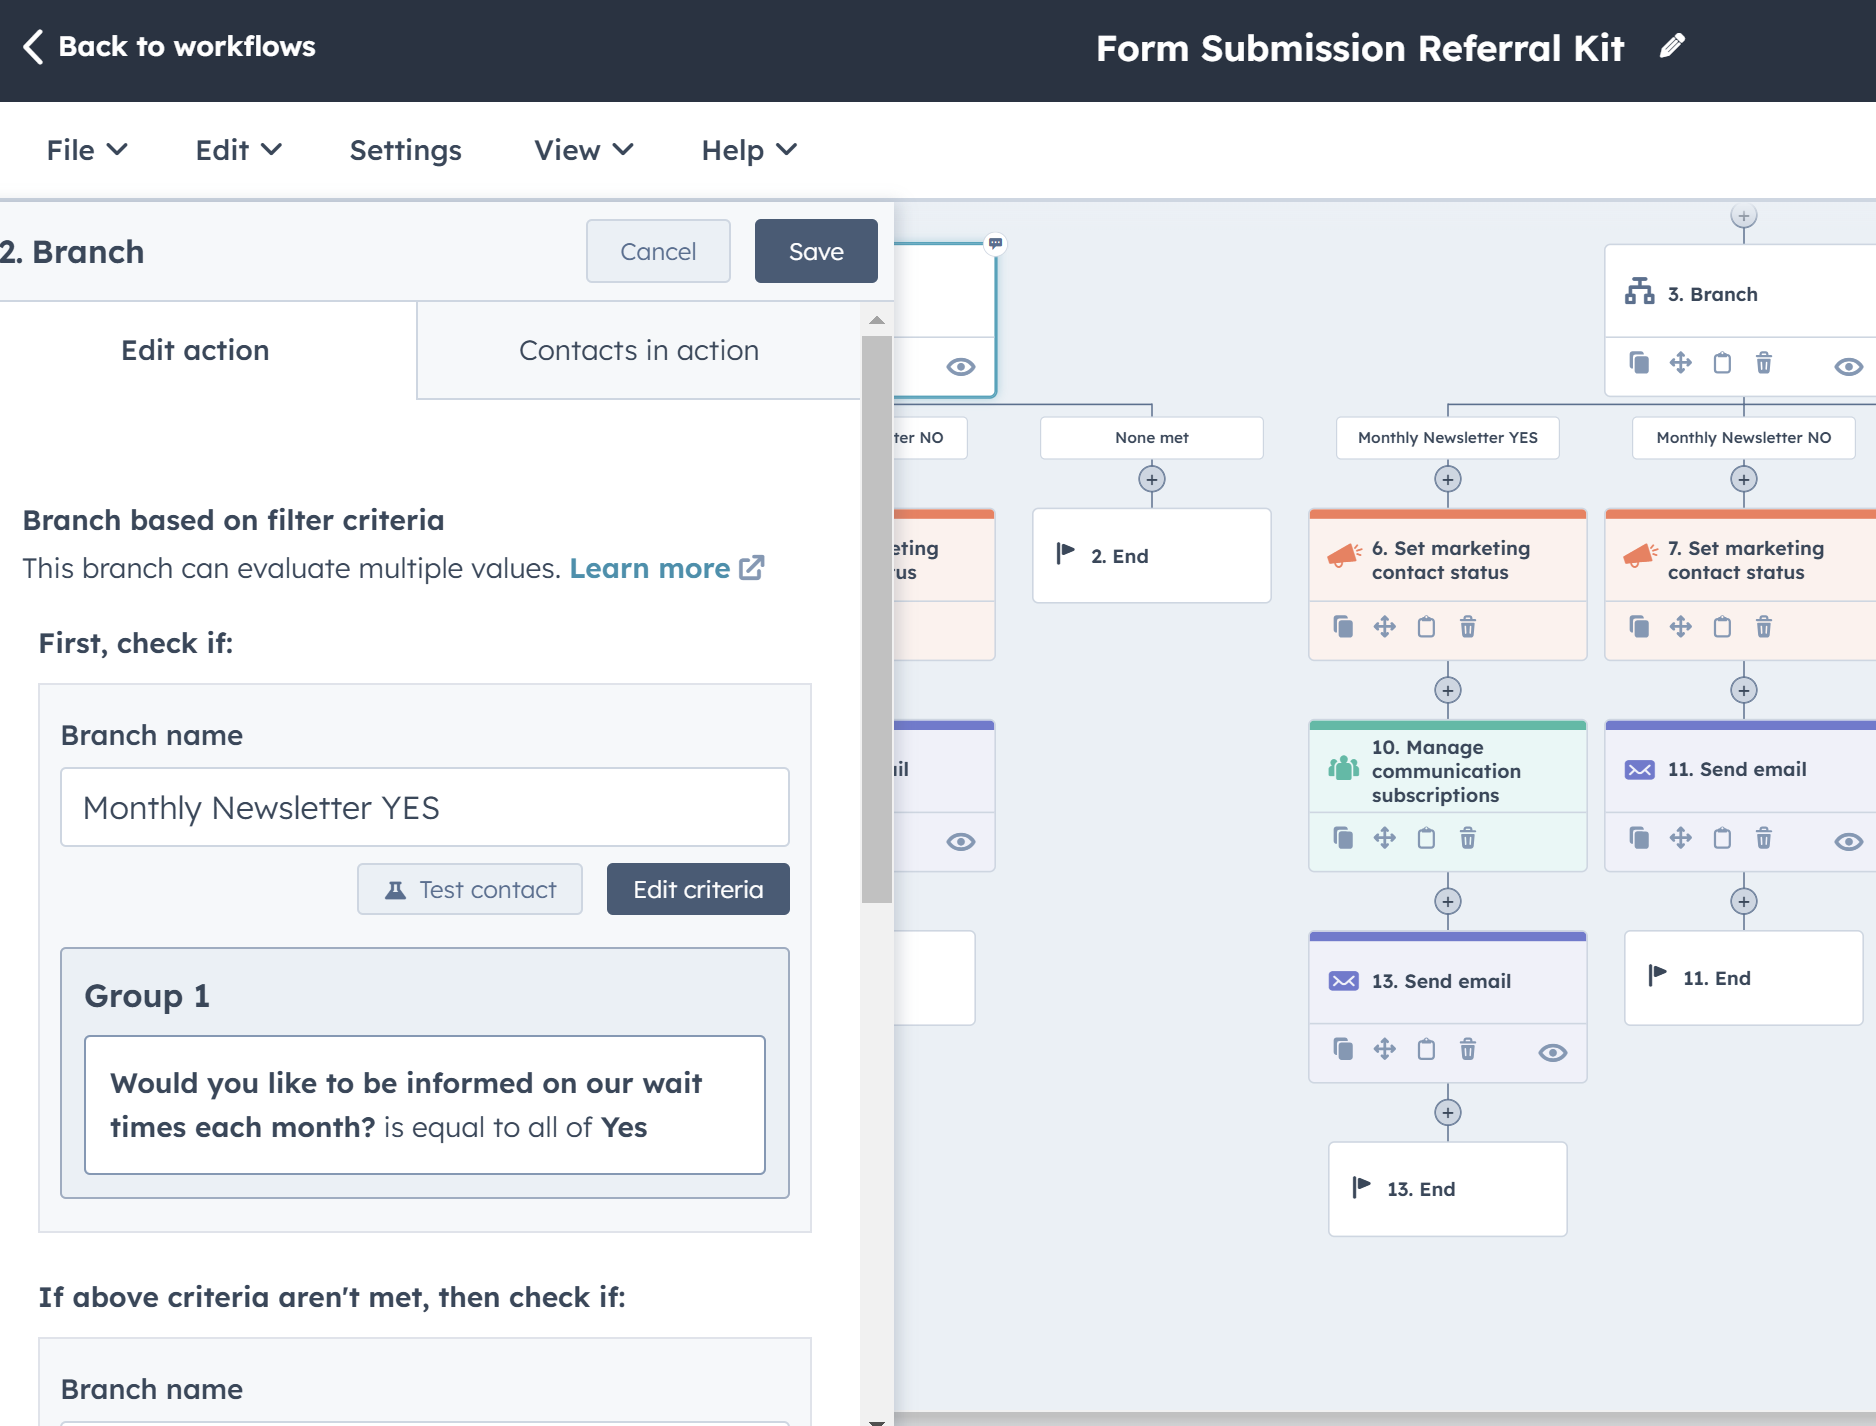Switch to the Contacts in action tab
Viewport: 1876px width, 1426px height.
(x=639, y=350)
